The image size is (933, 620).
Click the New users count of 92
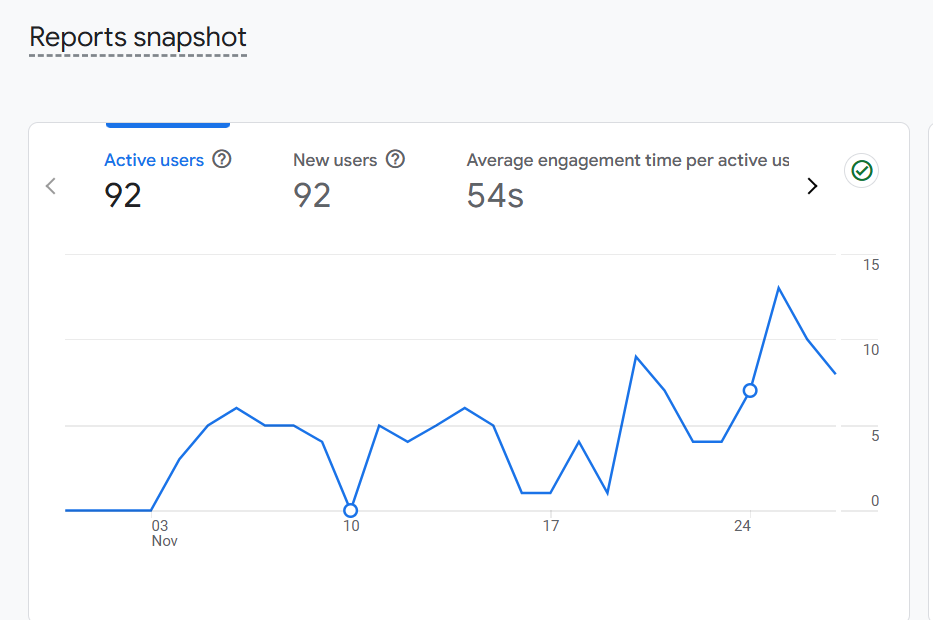pyautogui.click(x=312, y=195)
